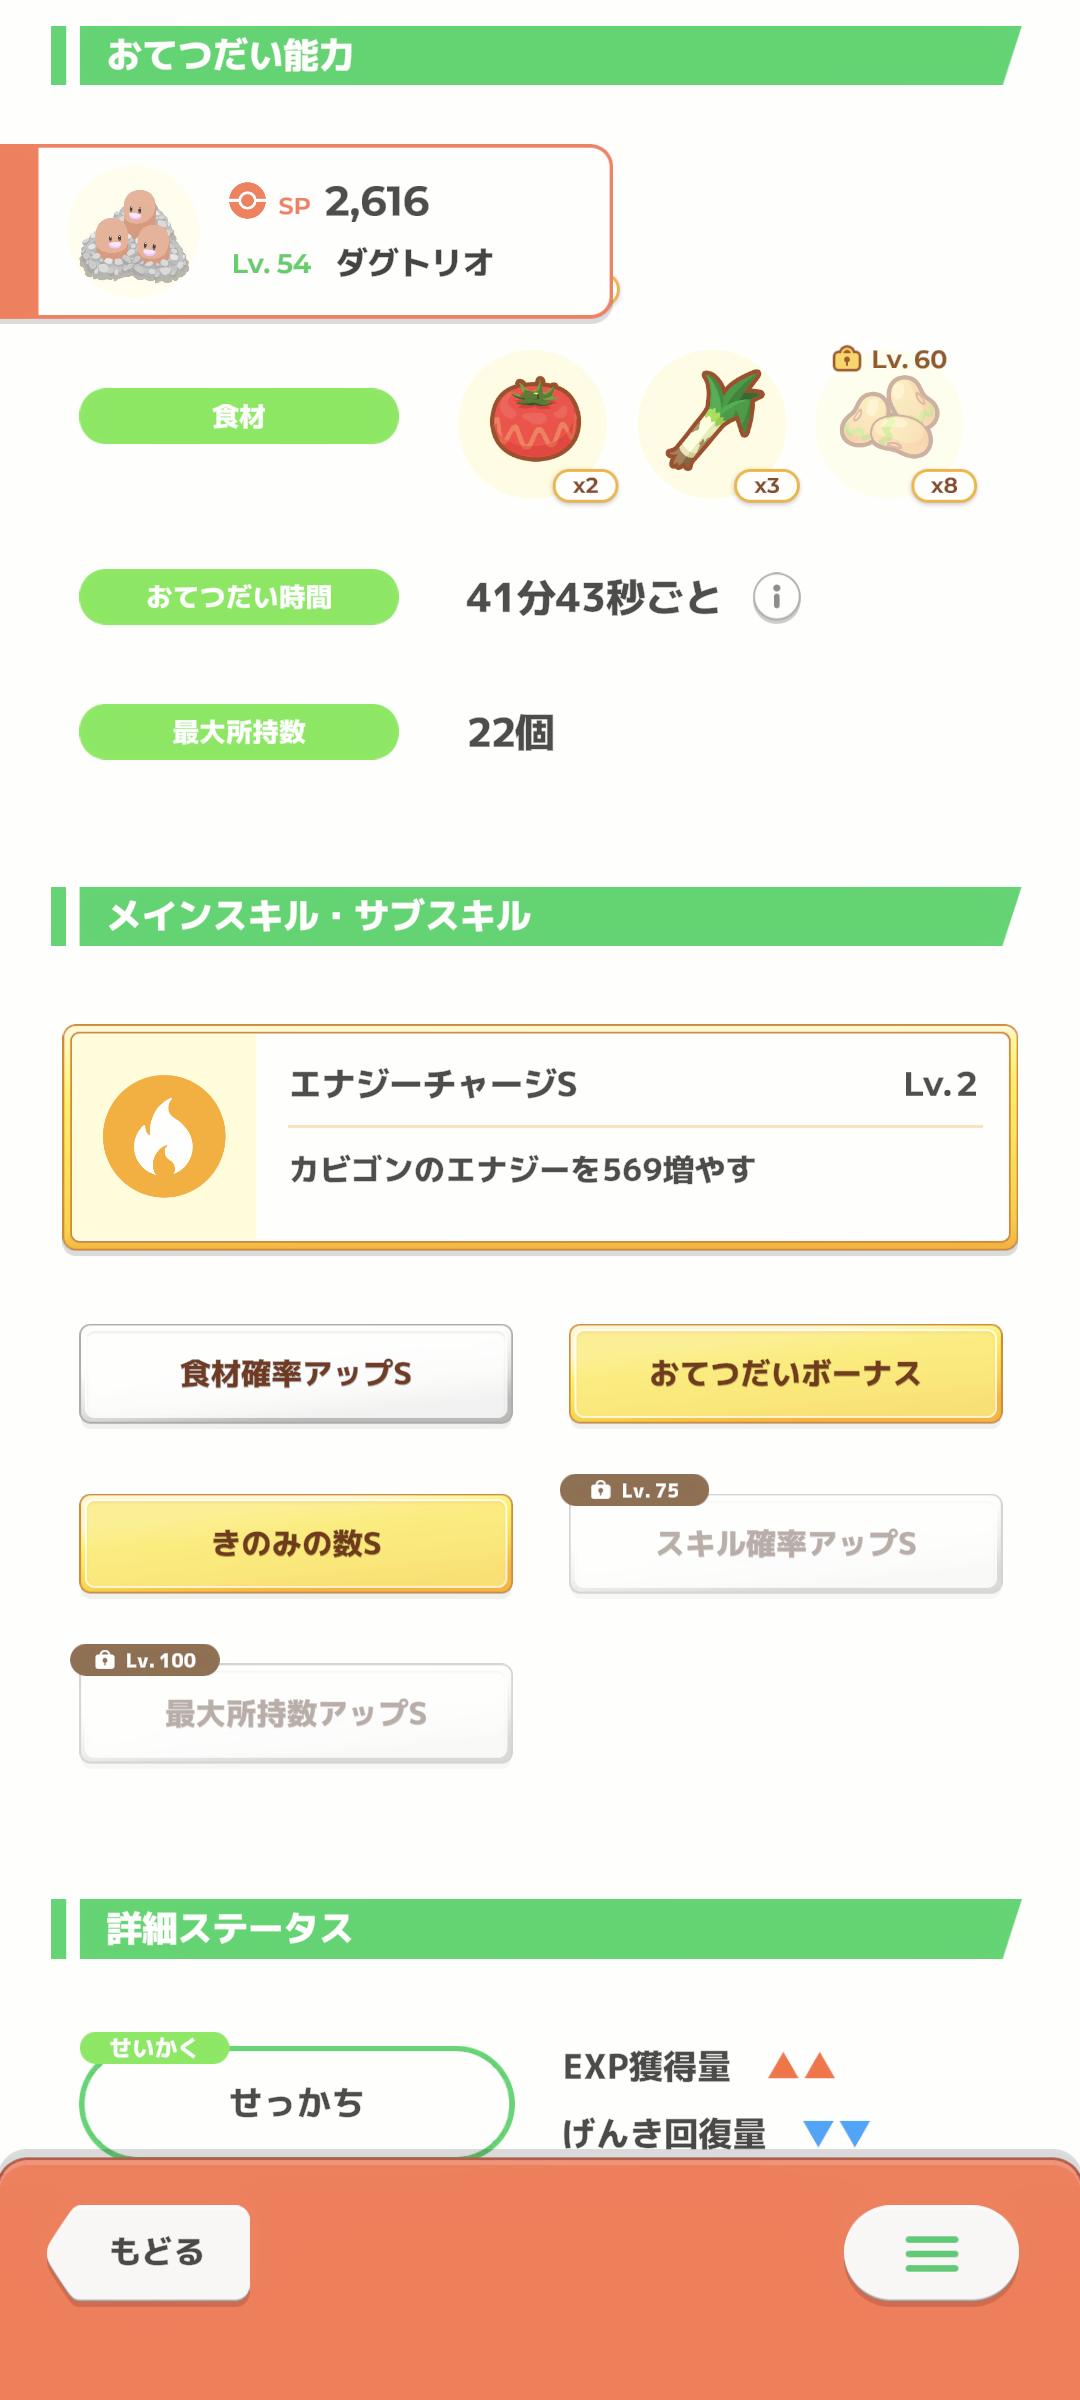1080x2400 pixels.
Task: Tap the SP Poké Ball icon
Action: pyautogui.click(x=247, y=200)
